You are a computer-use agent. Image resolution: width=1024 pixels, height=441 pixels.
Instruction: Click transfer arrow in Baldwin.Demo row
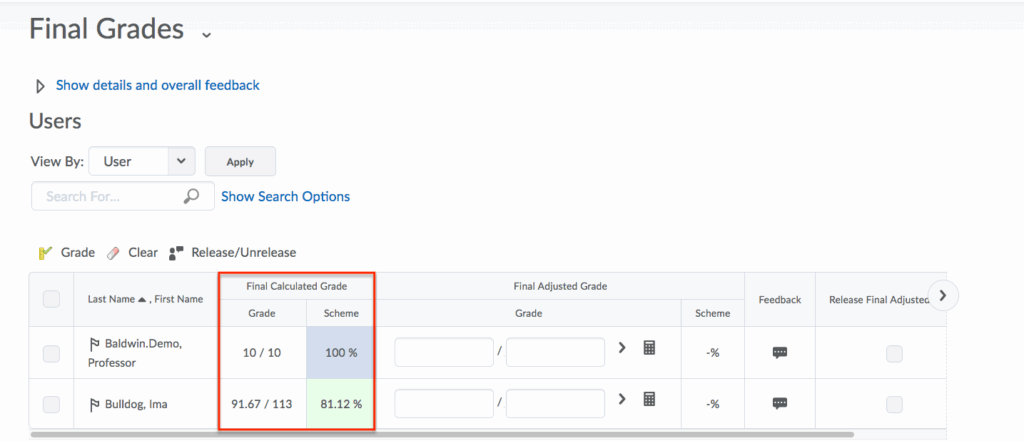click(621, 348)
